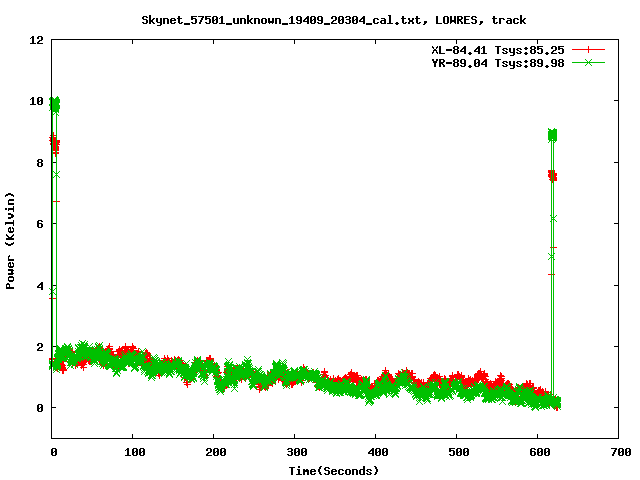
Task: Click the y-axis tick label '4'
Action: [40, 286]
